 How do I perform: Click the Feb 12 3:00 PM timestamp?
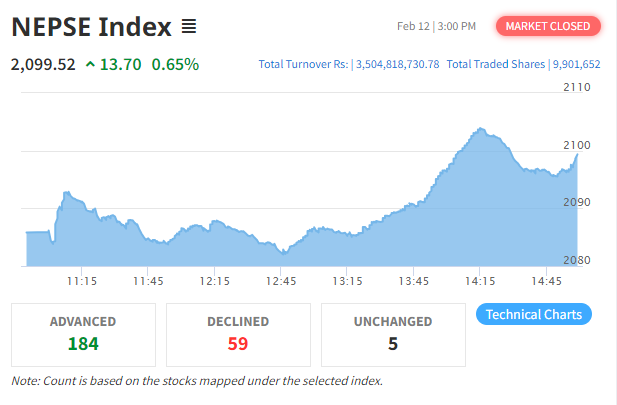[436, 25]
